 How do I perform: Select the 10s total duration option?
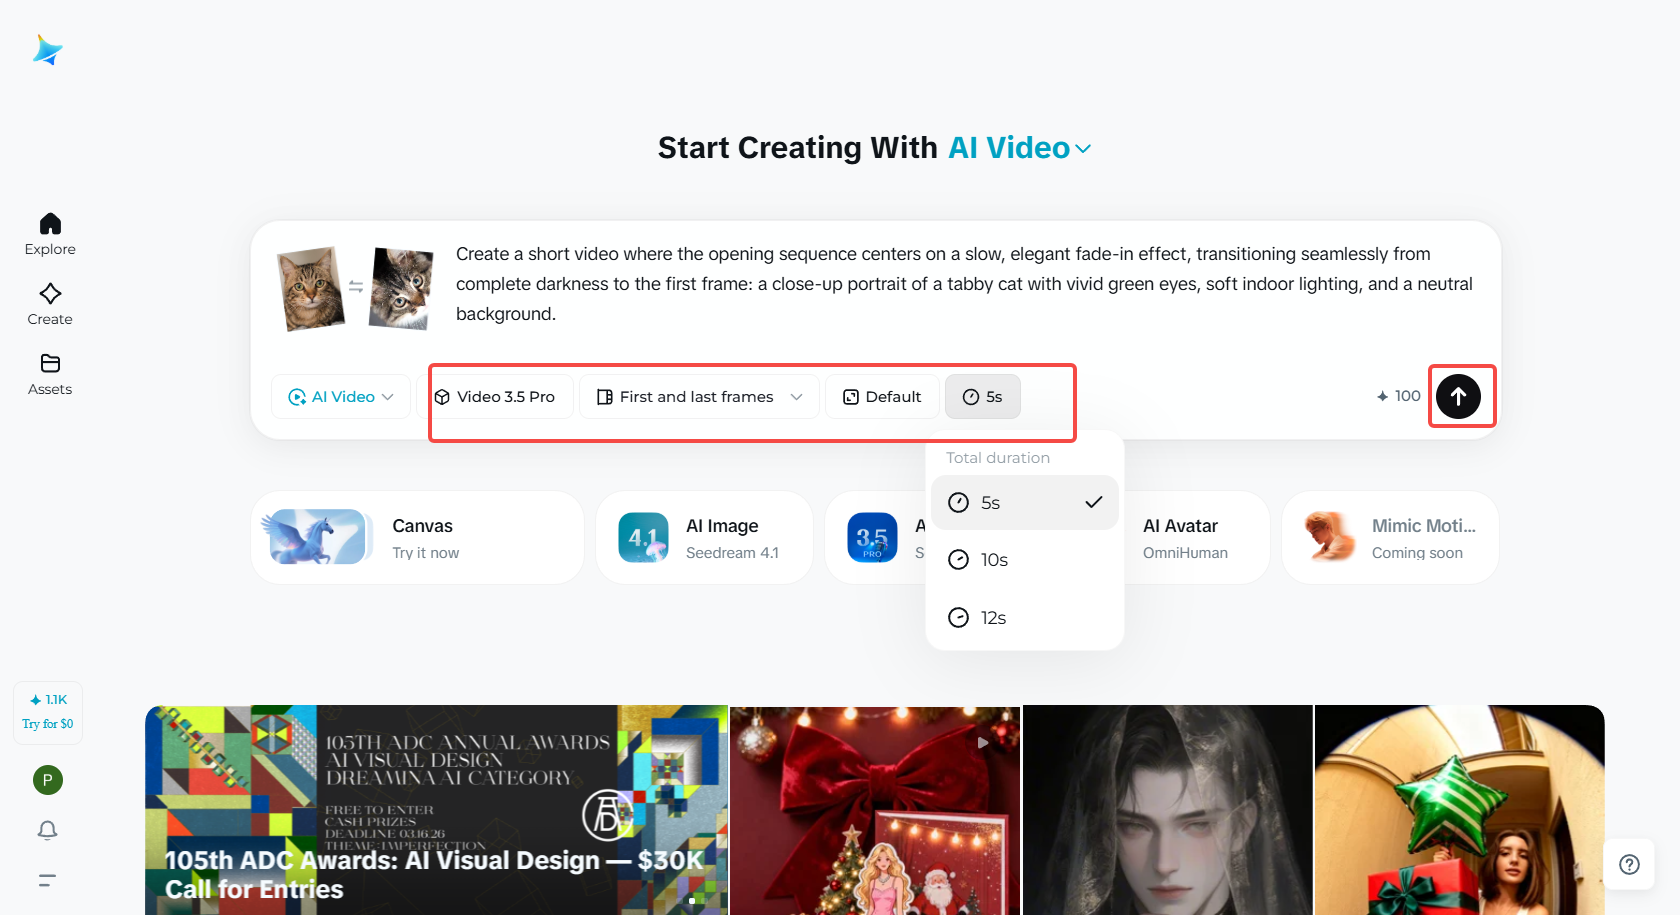[x=1025, y=560]
